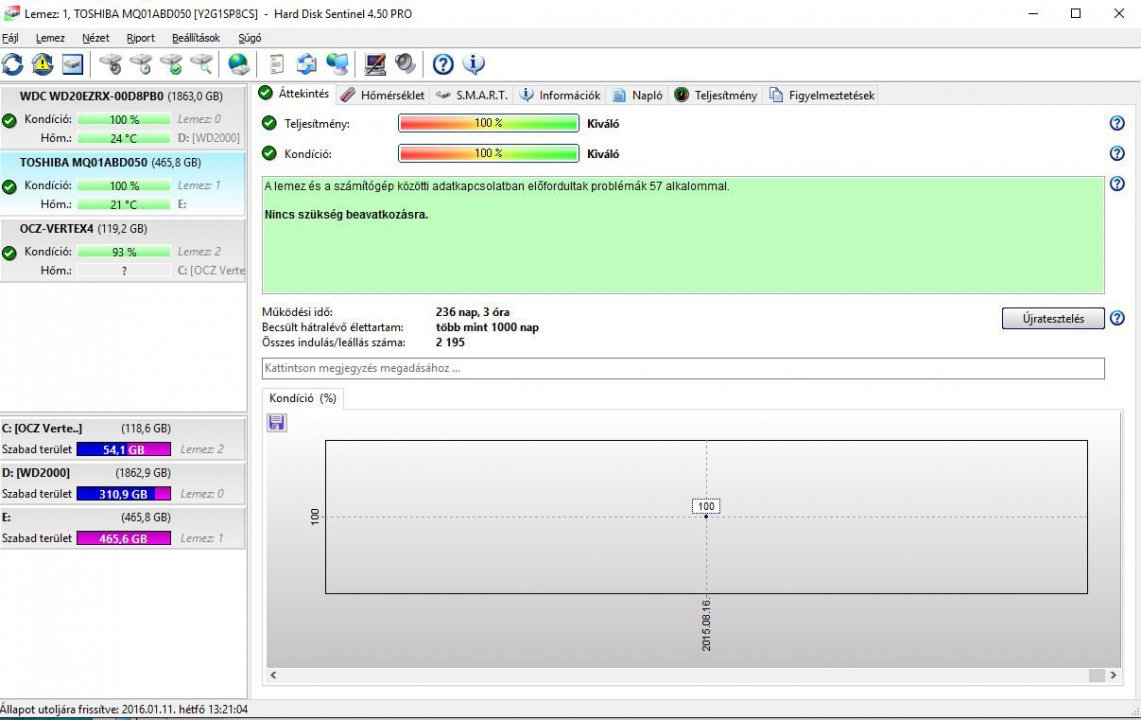Click the 2015.08.16 date label on graph
Image resolution: width=1141 pixels, height=720 pixels.
[706, 626]
